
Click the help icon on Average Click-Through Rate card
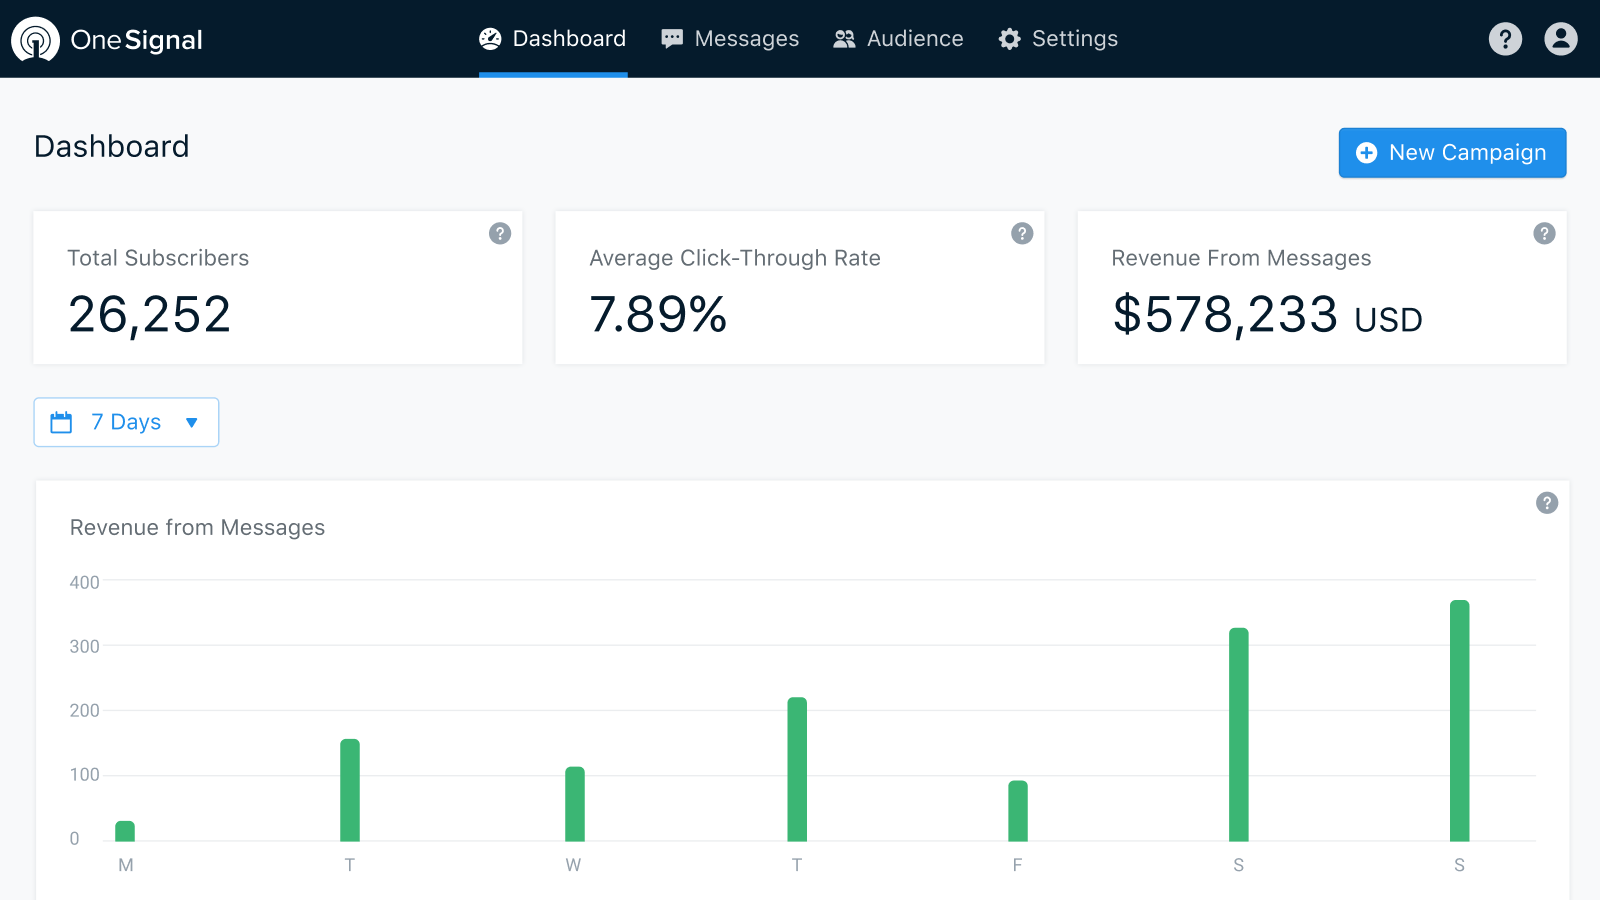point(1022,233)
